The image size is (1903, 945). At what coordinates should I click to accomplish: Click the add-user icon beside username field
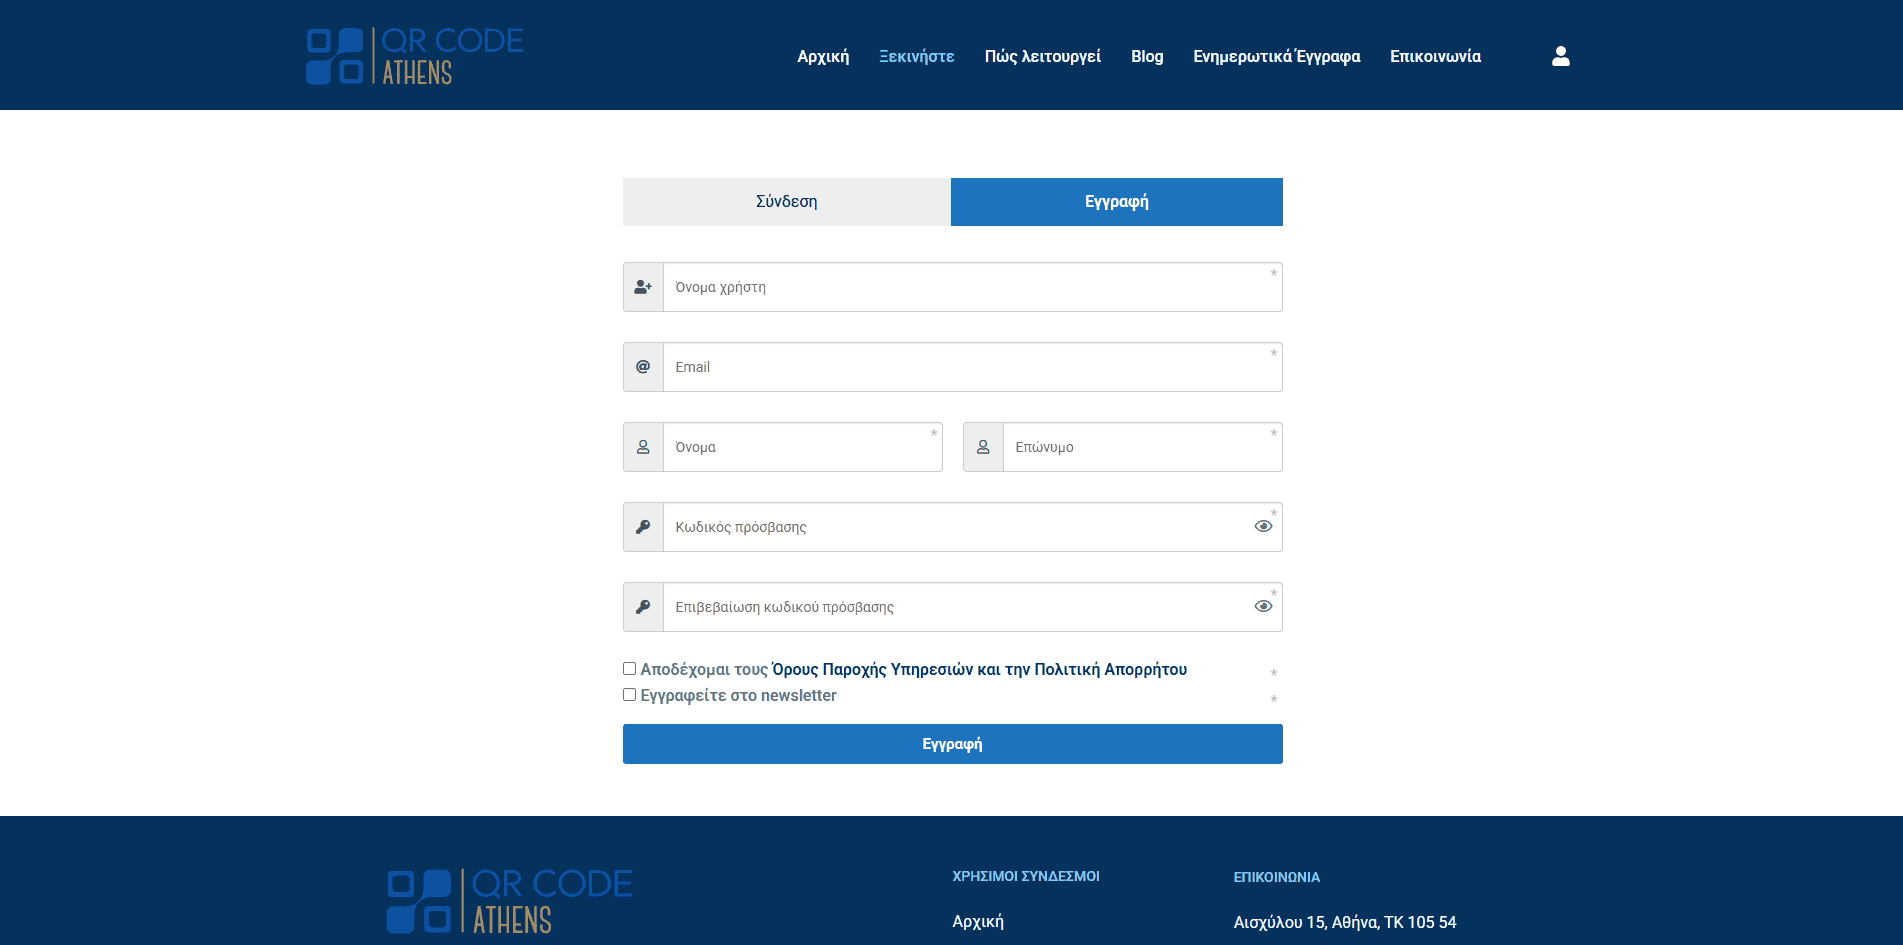click(643, 287)
